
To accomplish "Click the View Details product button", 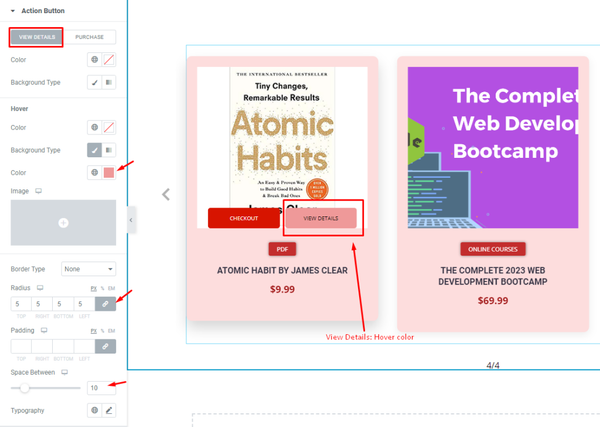I will [321, 218].
